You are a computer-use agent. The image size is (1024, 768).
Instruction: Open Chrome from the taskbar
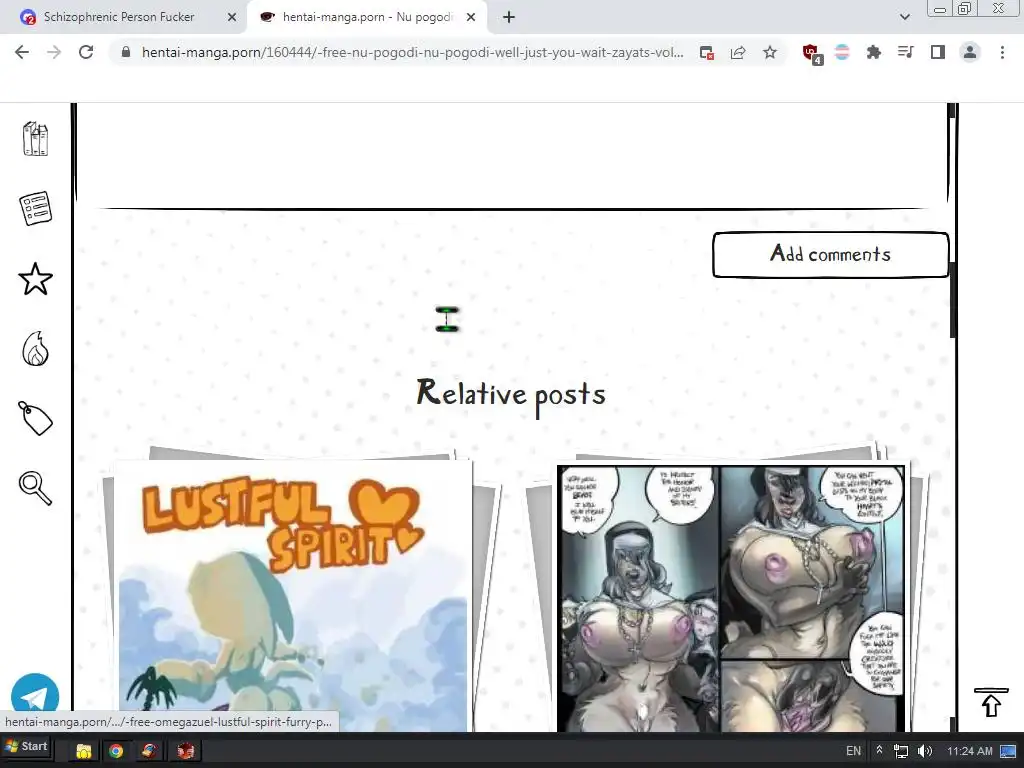point(116,751)
